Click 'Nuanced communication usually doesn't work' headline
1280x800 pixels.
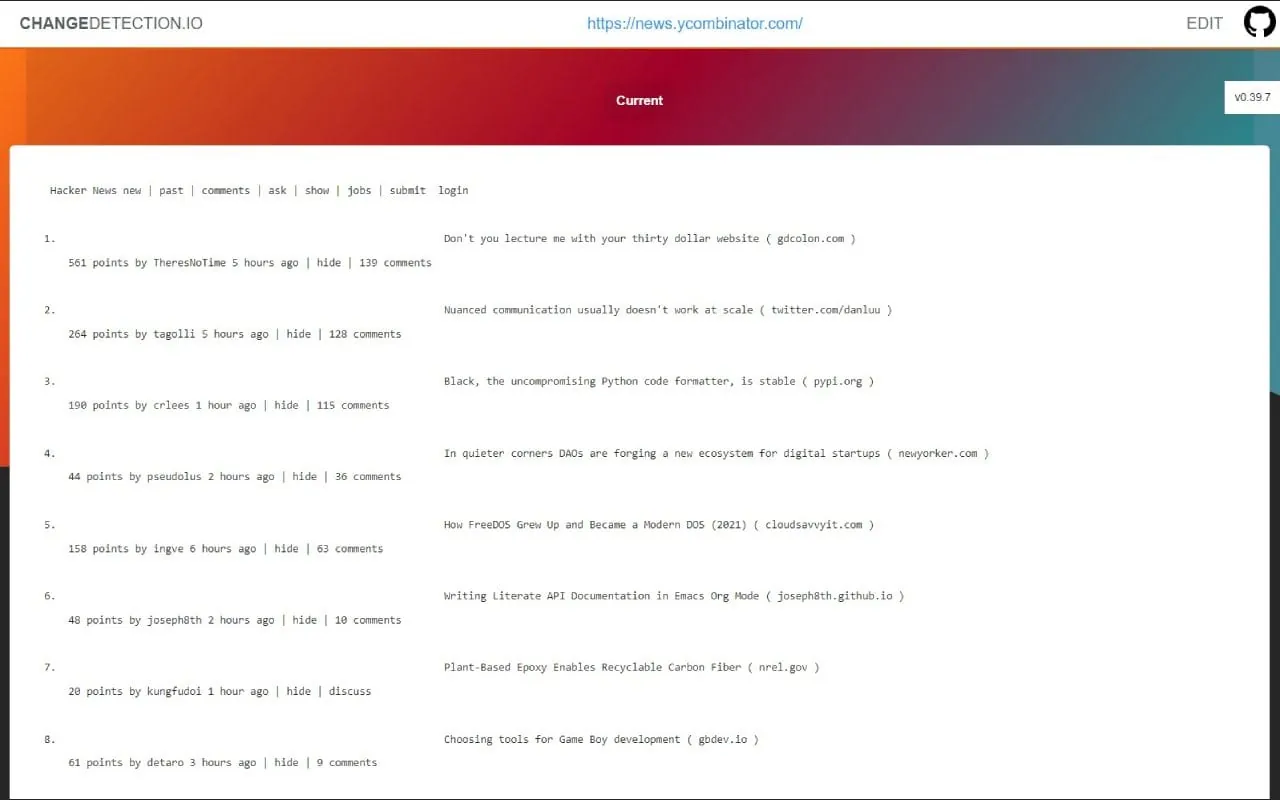tap(668, 310)
